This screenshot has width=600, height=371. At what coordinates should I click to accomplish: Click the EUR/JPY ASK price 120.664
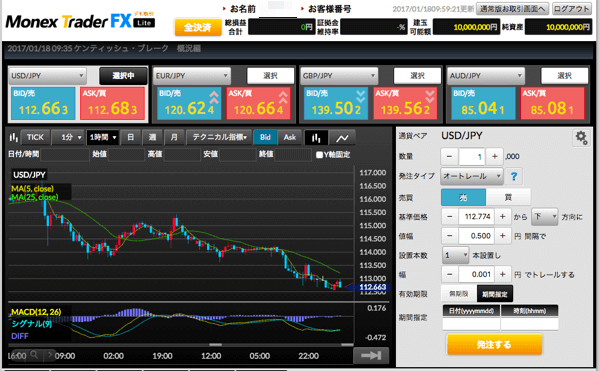click(258, 103)
